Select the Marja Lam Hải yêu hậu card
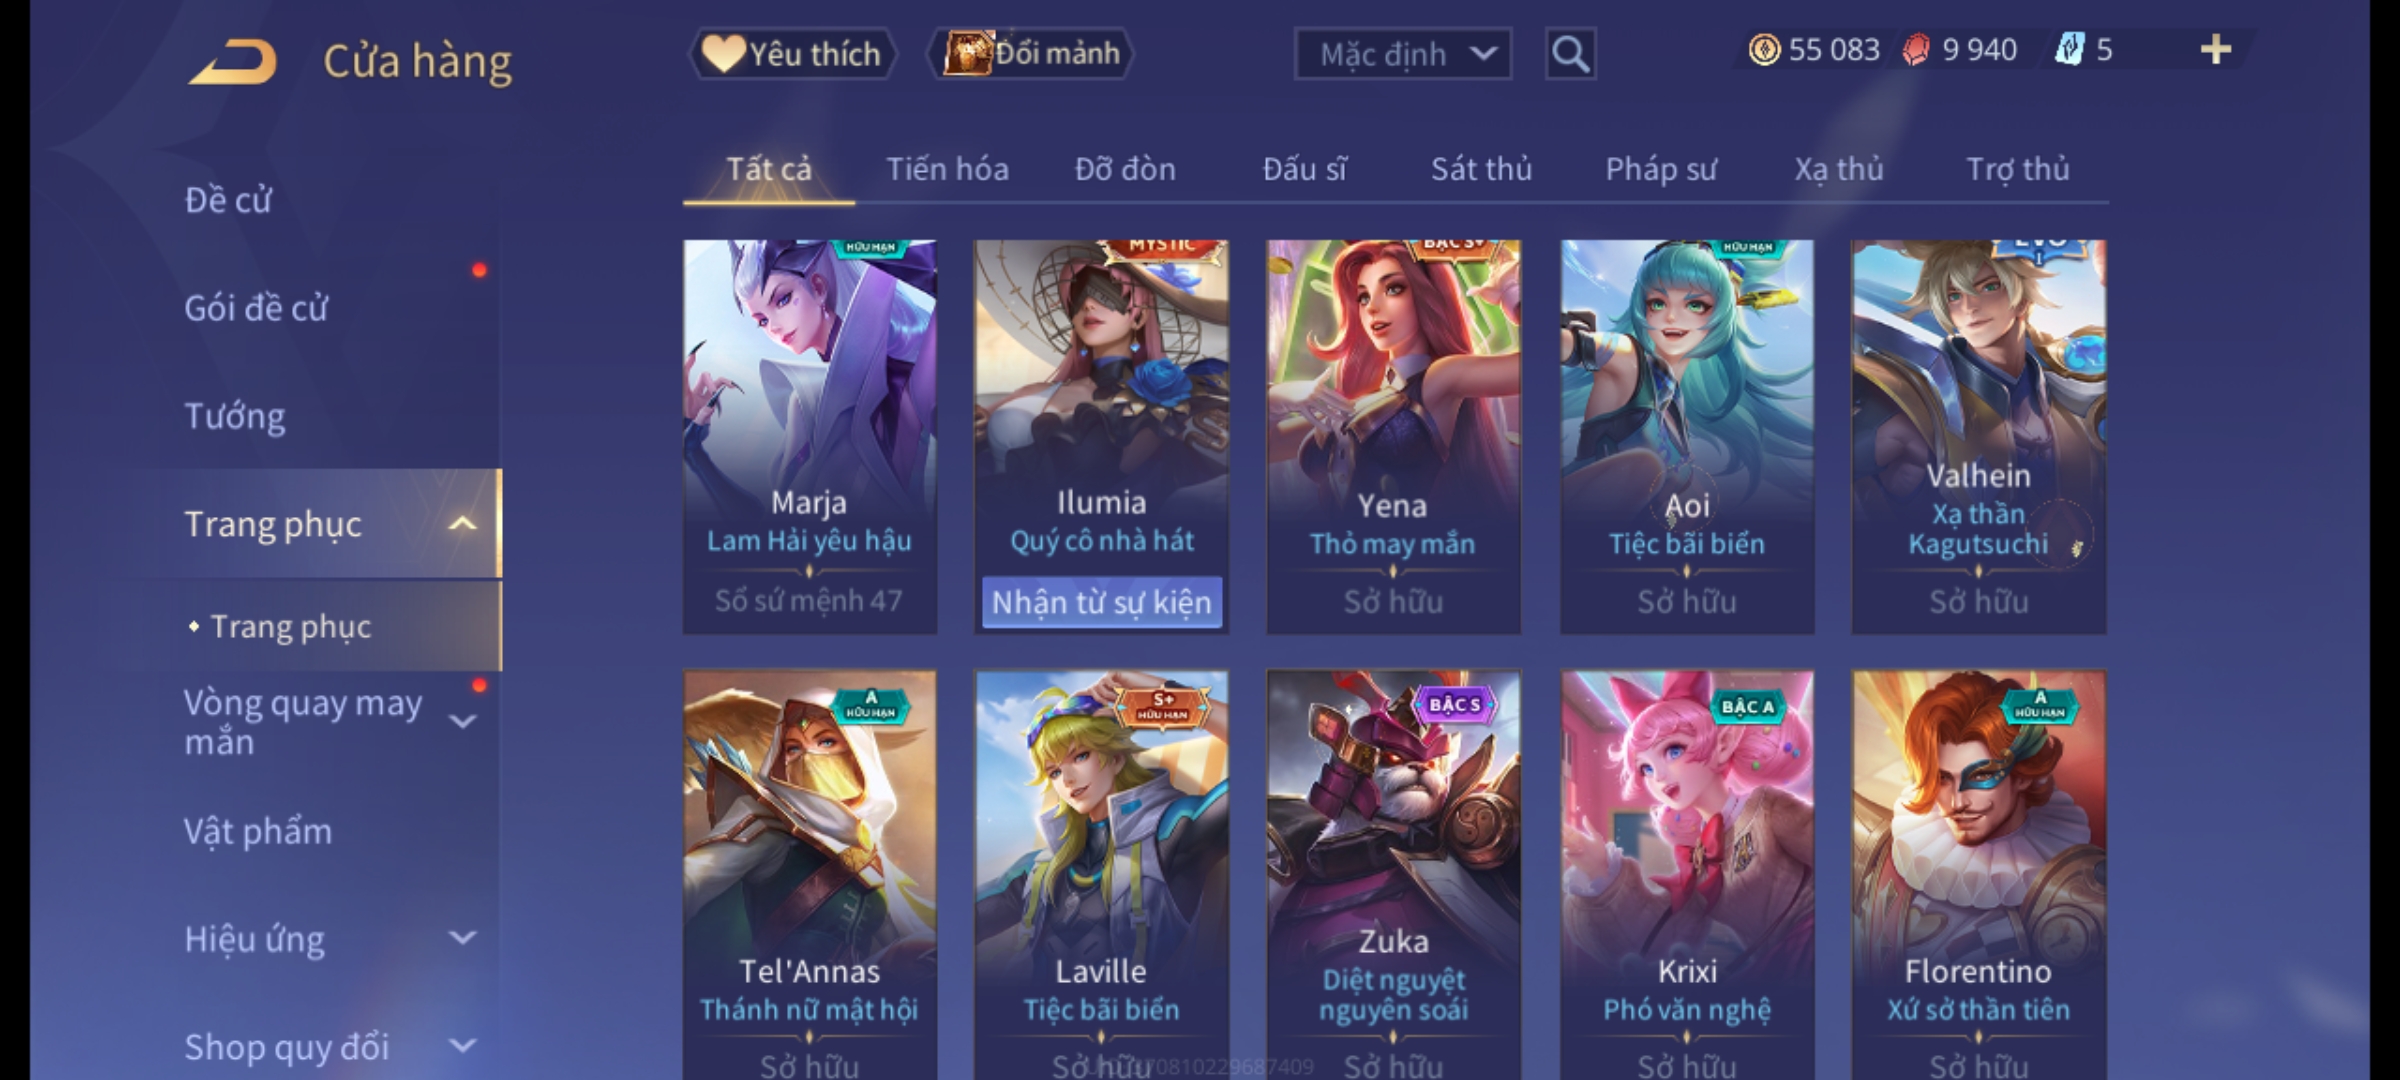 [x=809, y=437]
